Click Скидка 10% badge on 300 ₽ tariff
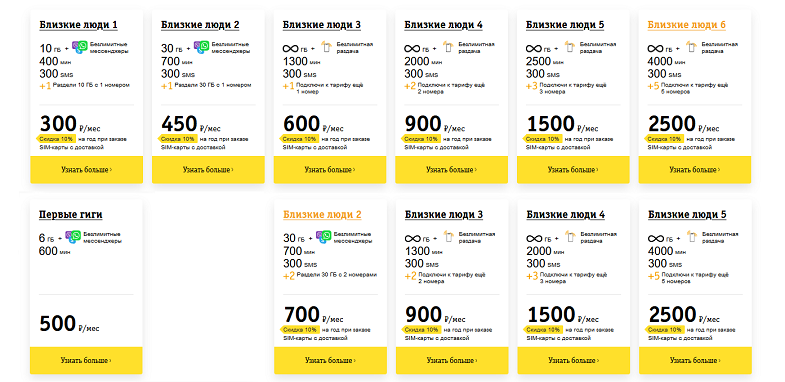 (x=55, y=139)
